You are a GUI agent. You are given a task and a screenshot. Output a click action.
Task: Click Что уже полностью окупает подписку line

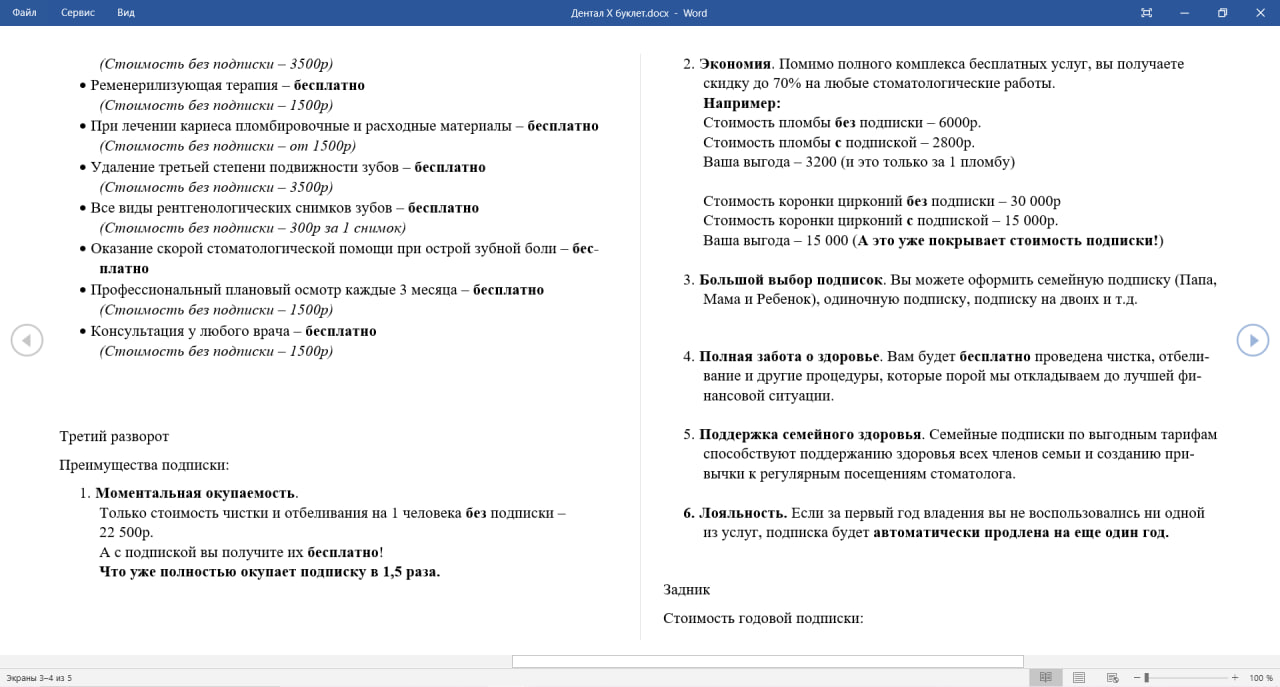point(270,572)
